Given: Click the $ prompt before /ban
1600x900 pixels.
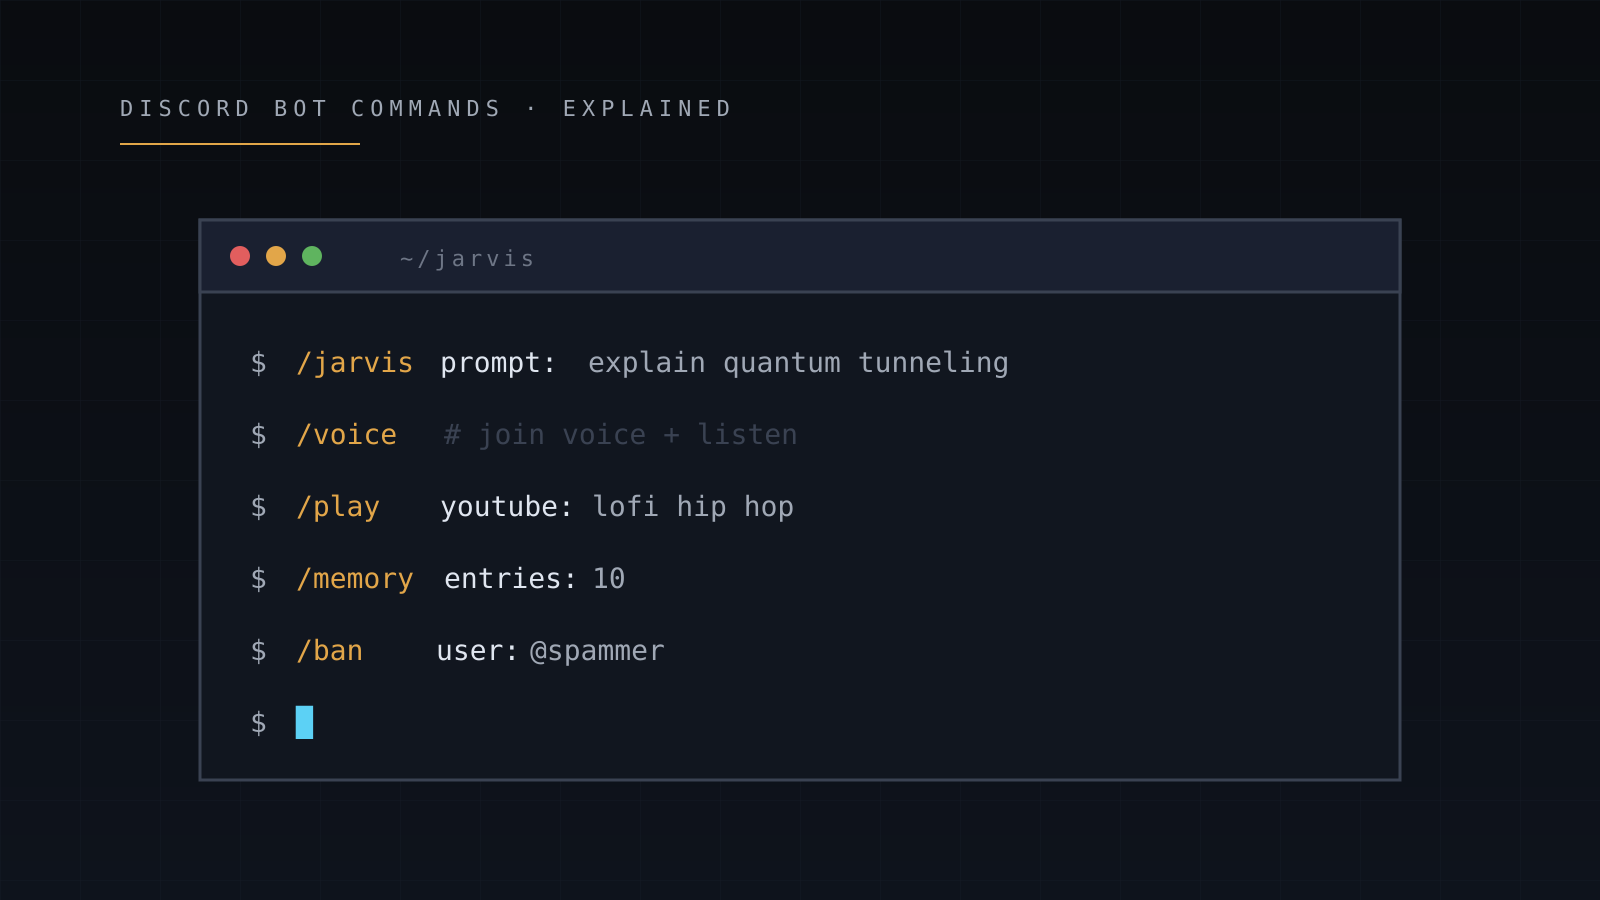Looking at the screenshot, I should pos(259,651).
